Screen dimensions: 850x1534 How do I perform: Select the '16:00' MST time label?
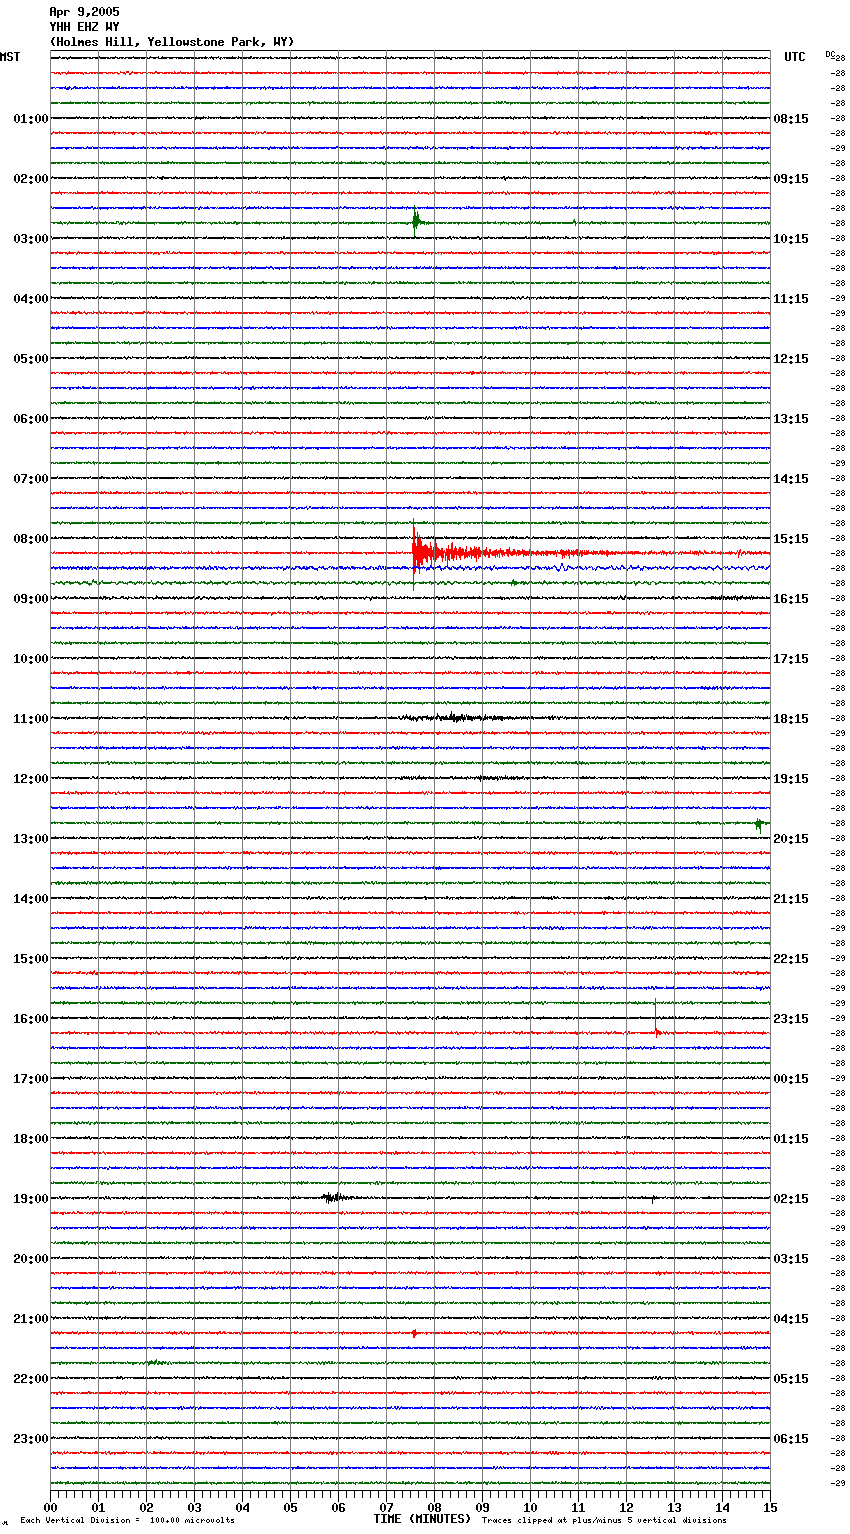30,1019
